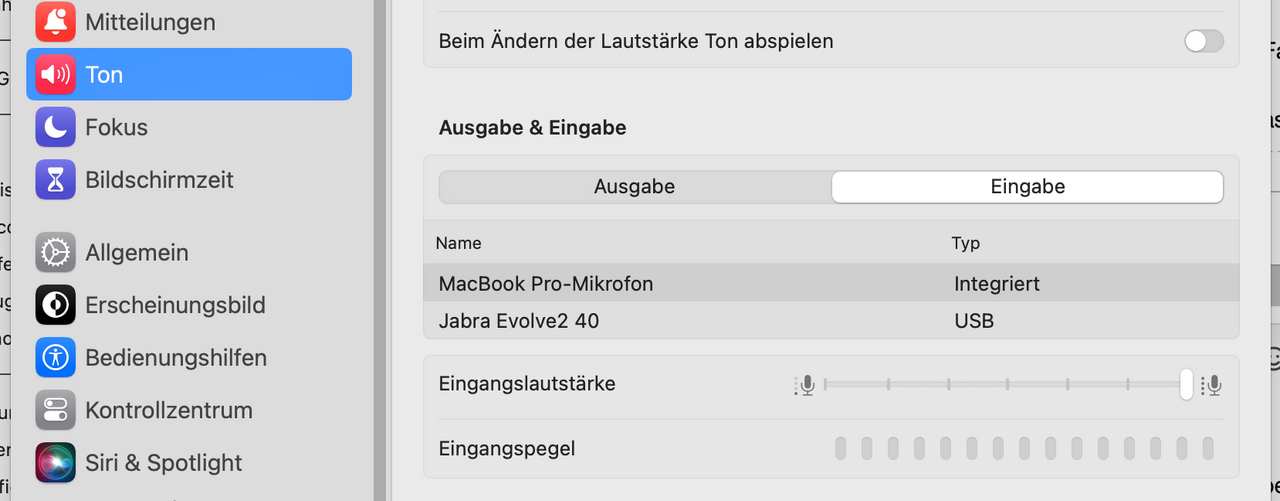Image resolution: width=1280 pixels, height=501 pixels.
Task: Click the Kontrollzentrum switches icon
Action: click(55, 410)
